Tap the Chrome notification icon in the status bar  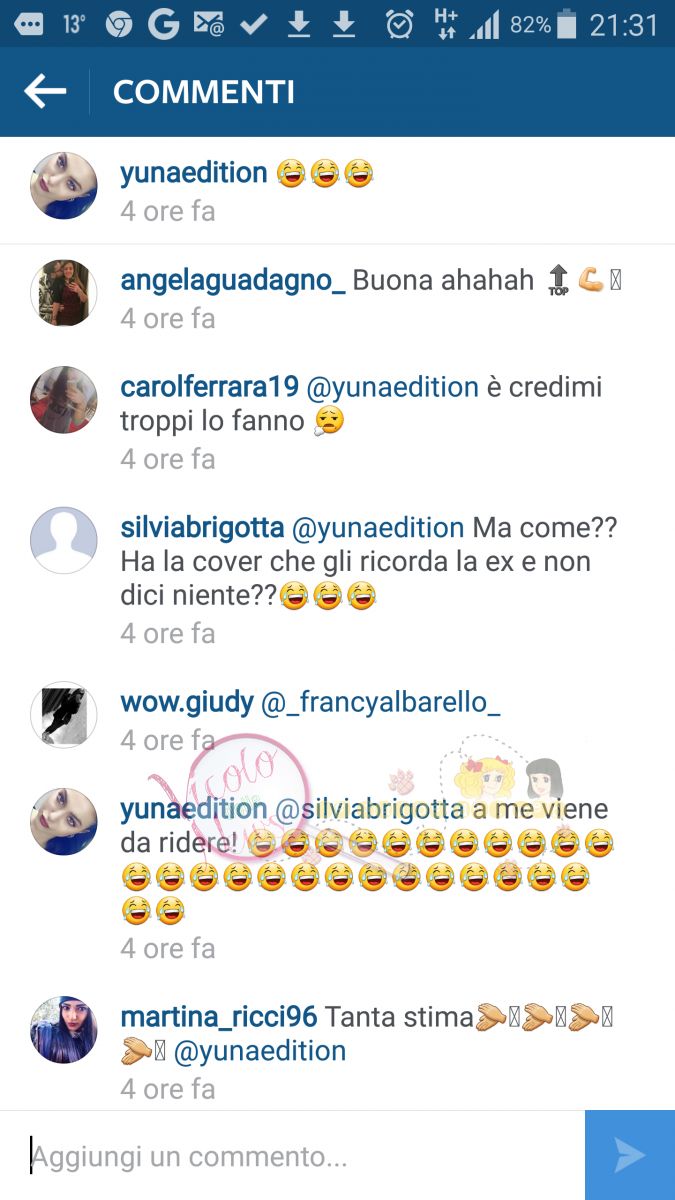119,24
